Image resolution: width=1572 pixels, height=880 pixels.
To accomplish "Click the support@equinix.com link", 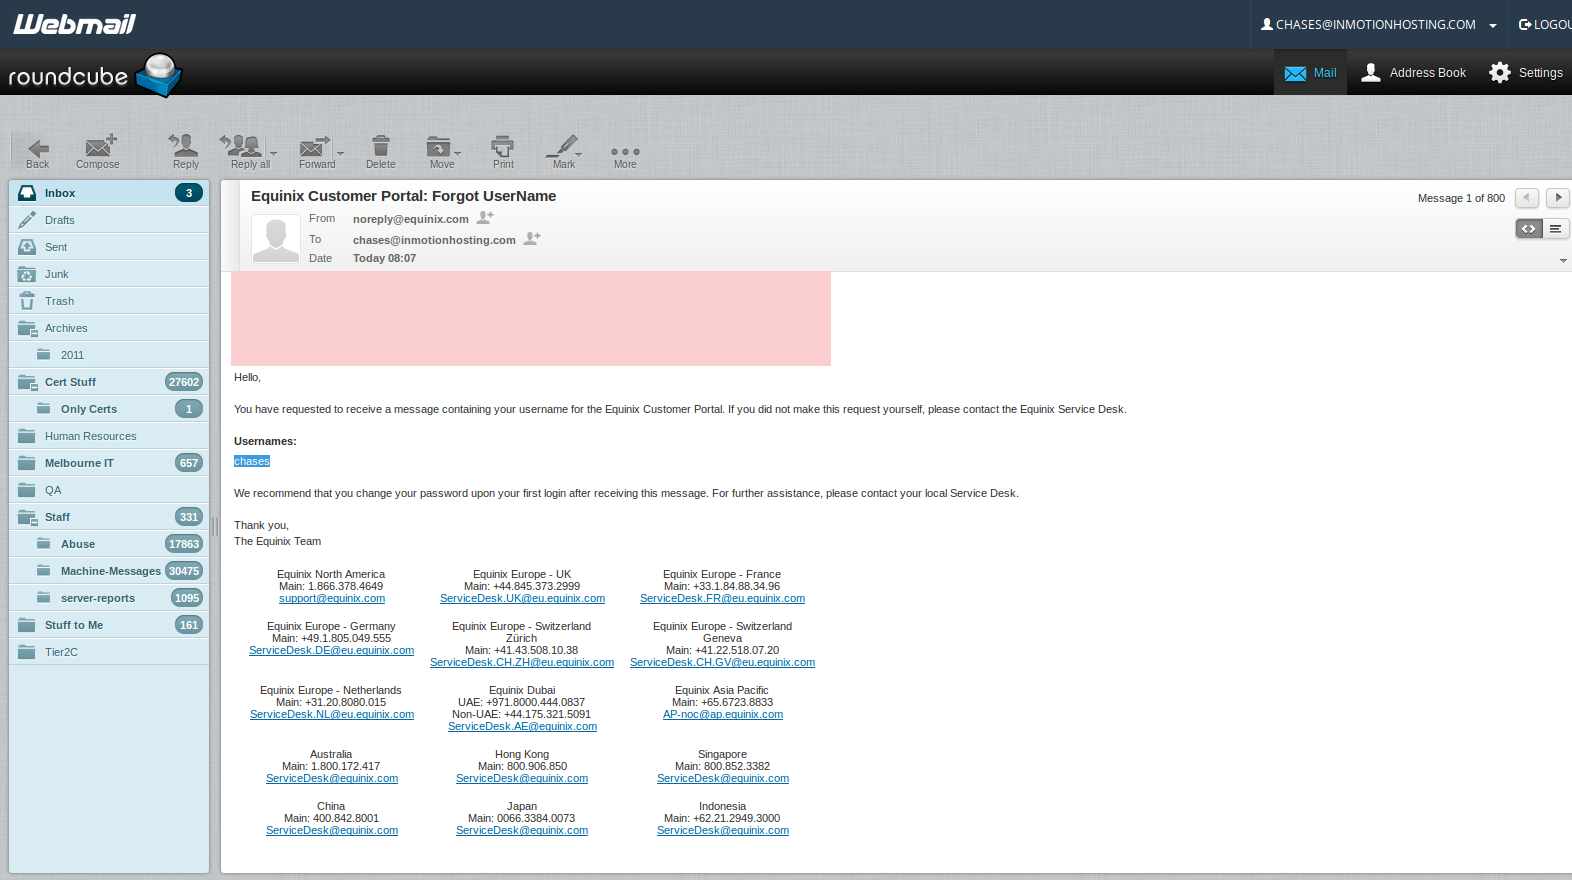I will click(332, 599).
